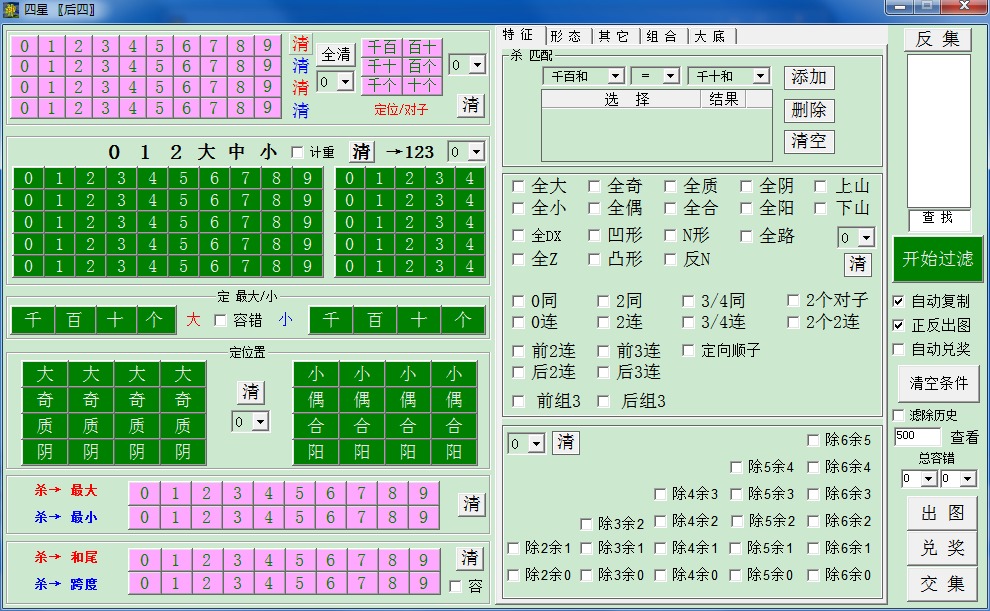Enable the 除6余5 checkbox
The image size is (990, 611).
813,440
